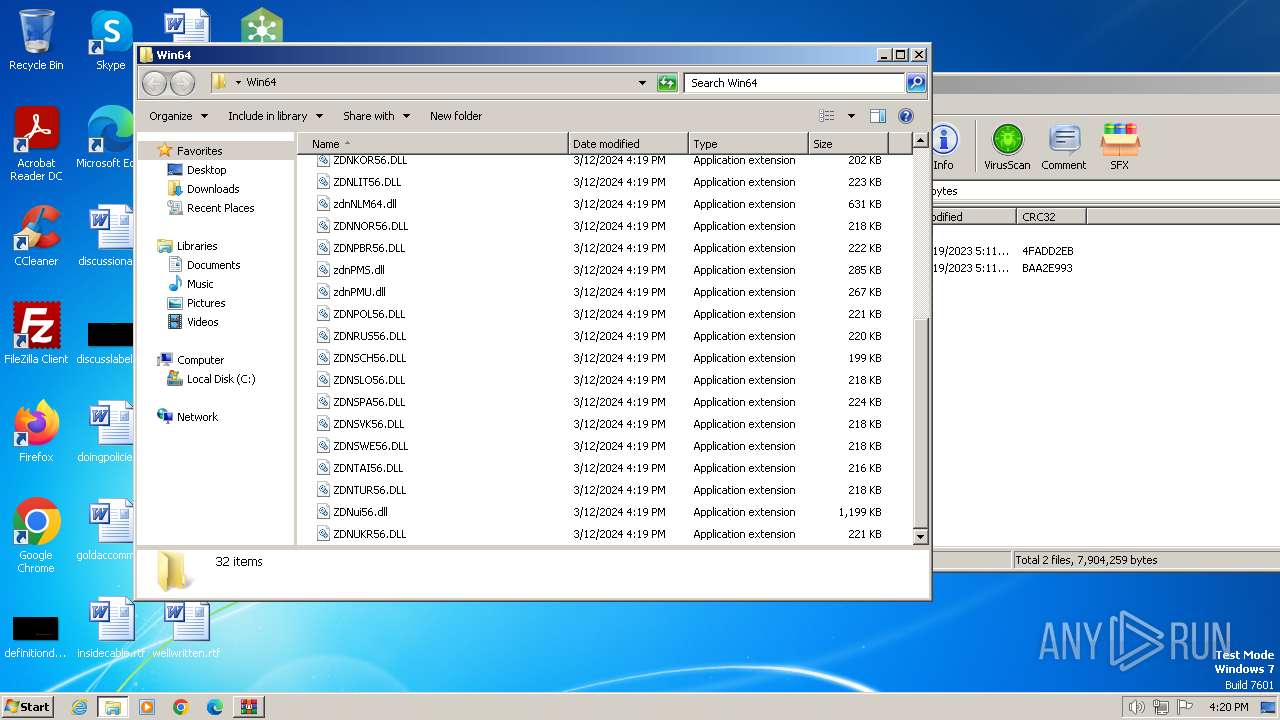Open the views options dropdown arrow
Viewport: 1280px width, 720px height.
pyautogui.click(x=851, y=116)
